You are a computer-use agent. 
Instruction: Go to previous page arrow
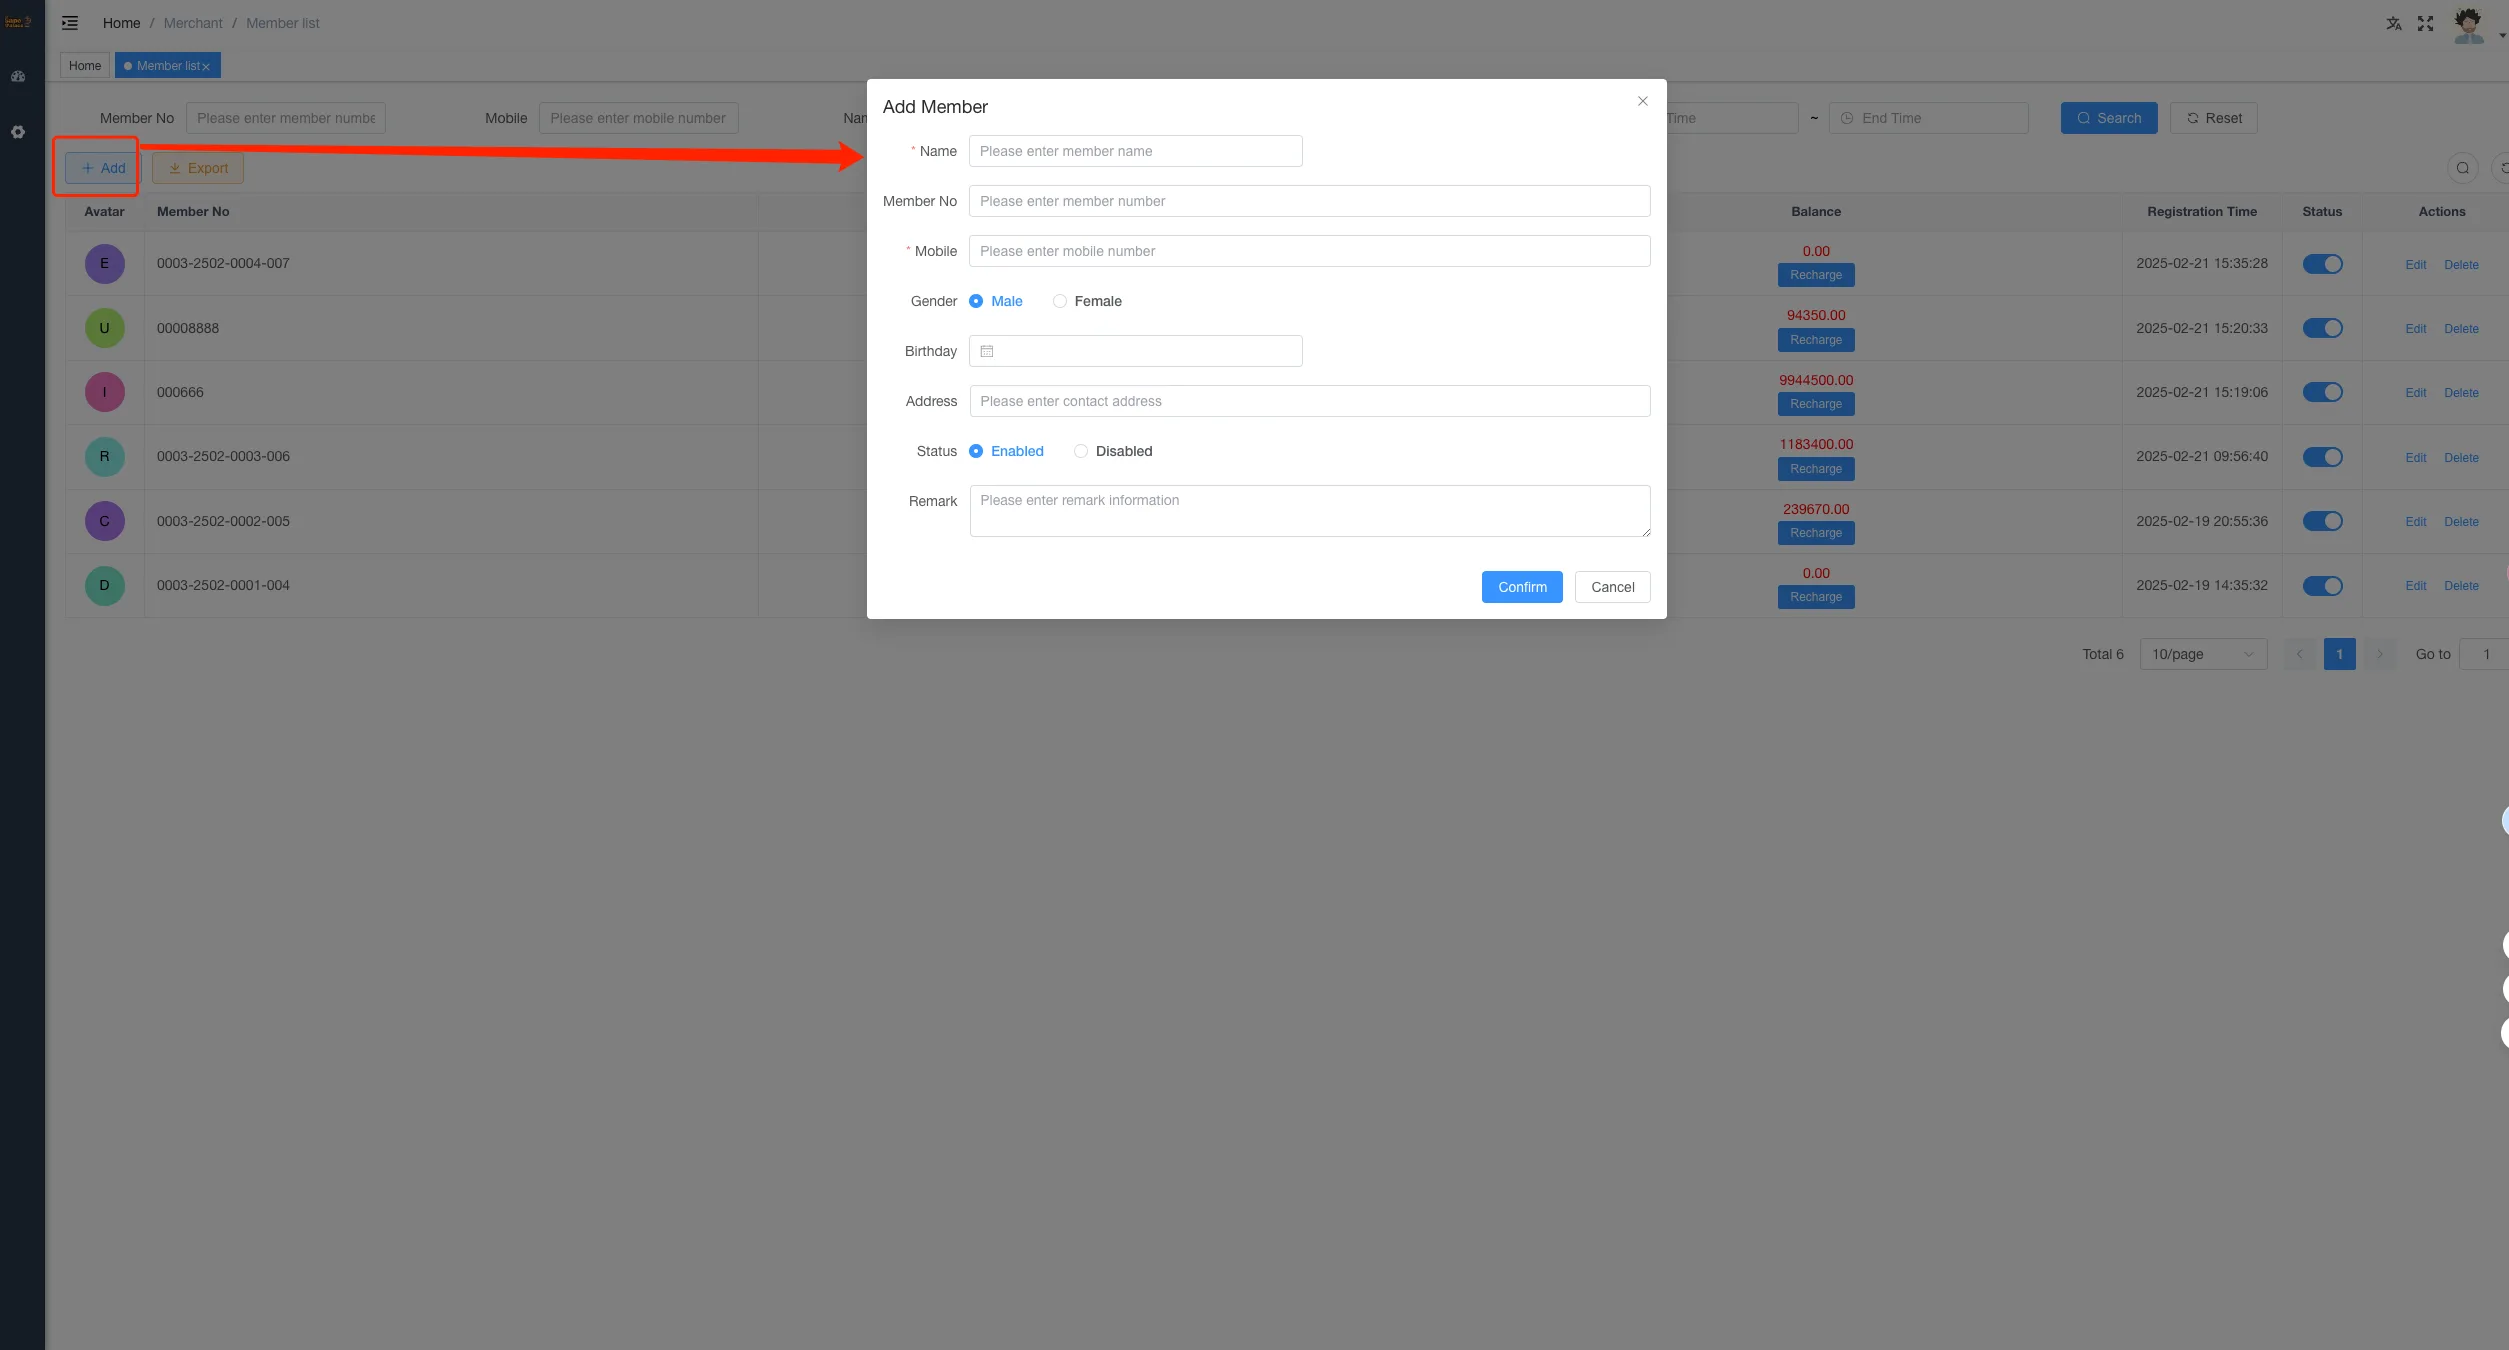tap(2299, 654)
